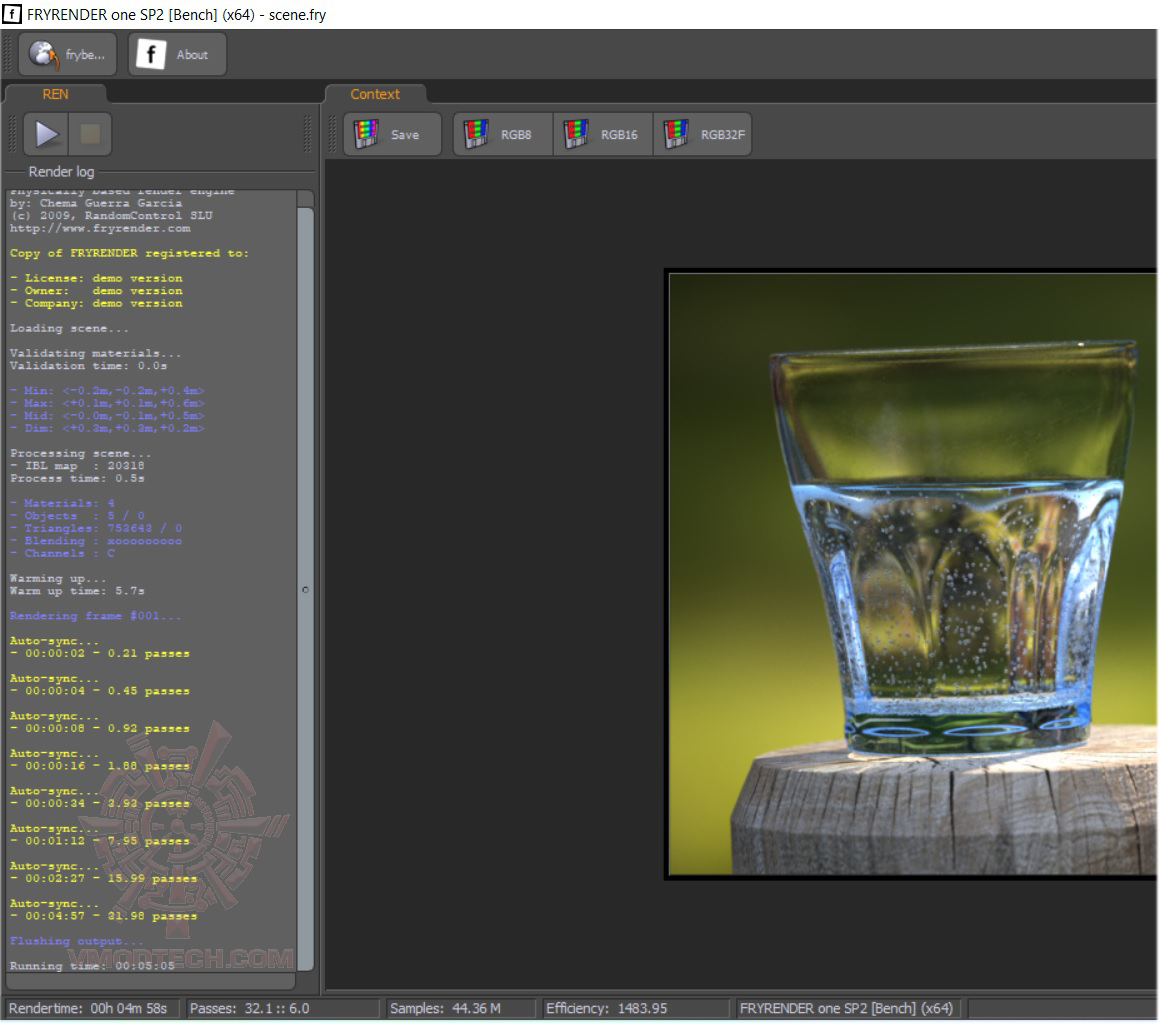Click the 'Copy of FRYRENDER registered to:' line

pos(129,253)
